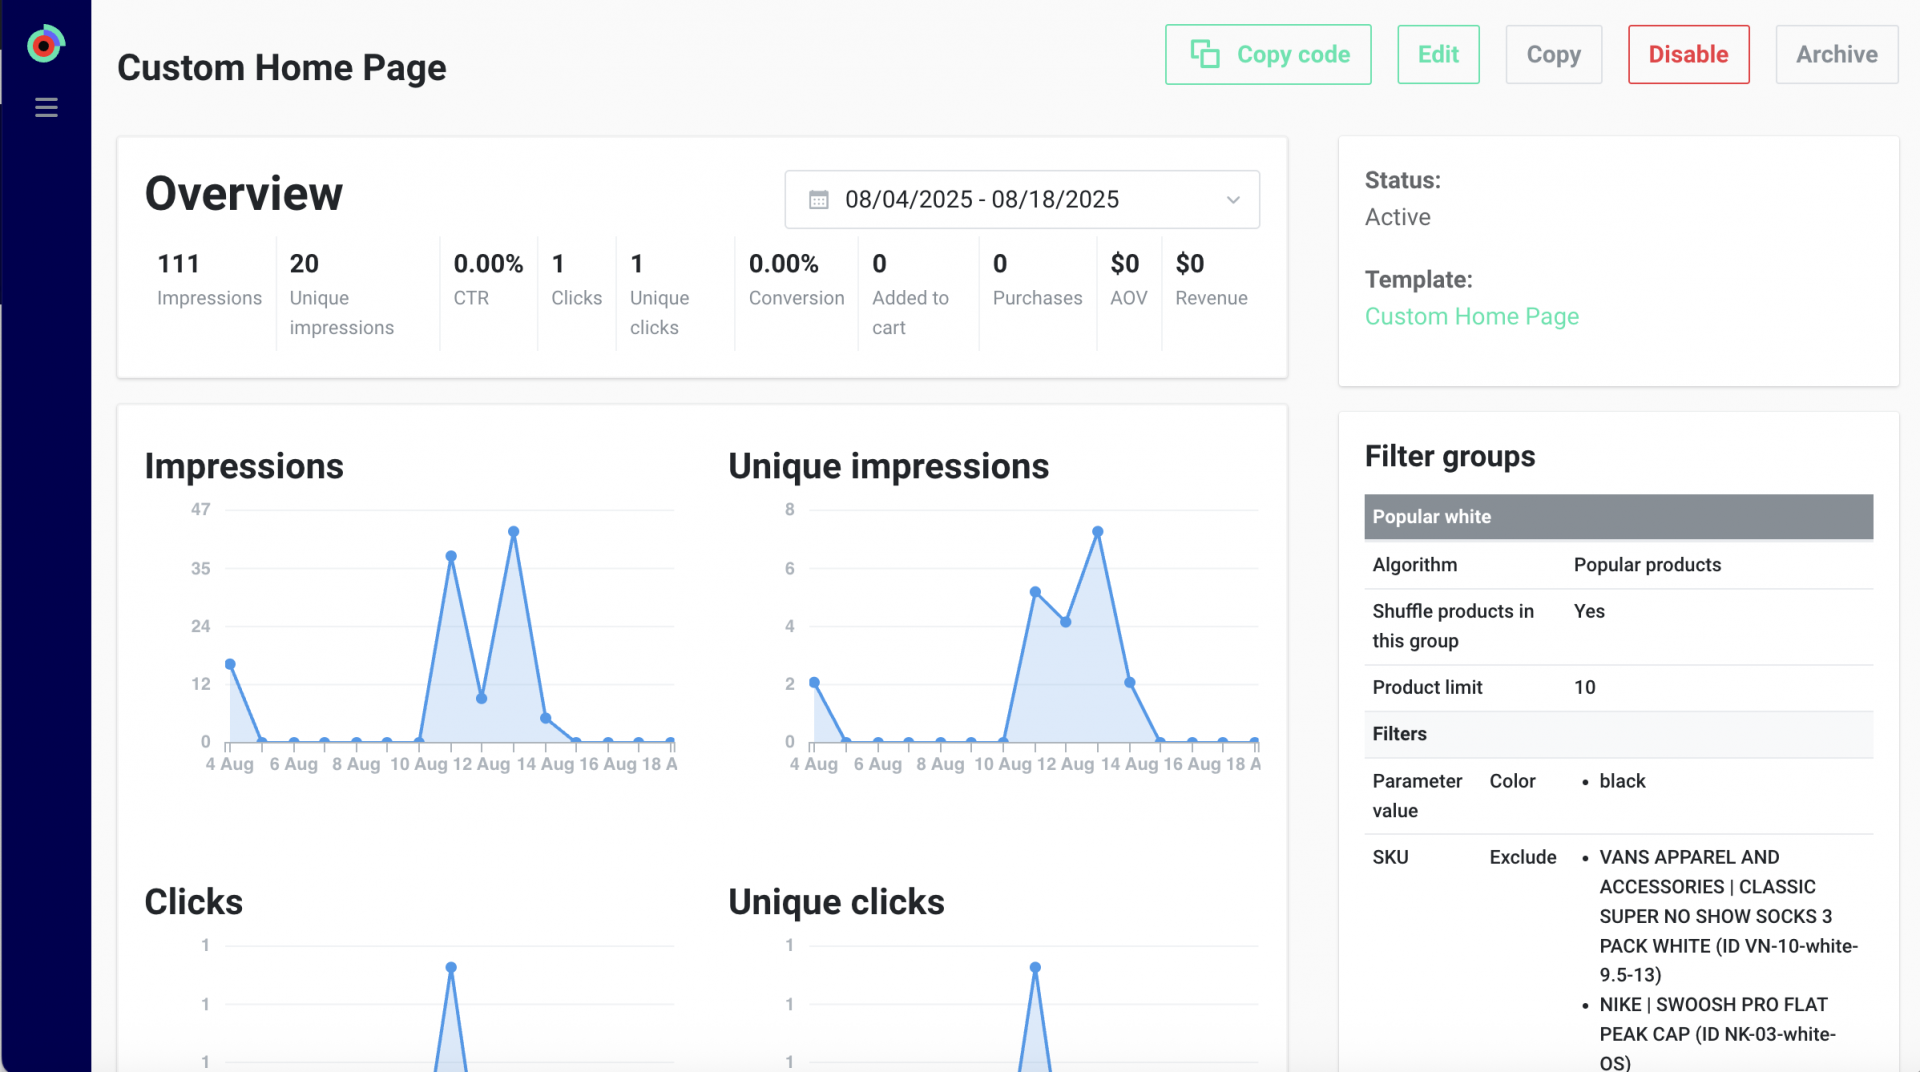Open the Custom Home Page template link
This screenshot has height=1072, width=1920.
tap(1471, 317)
